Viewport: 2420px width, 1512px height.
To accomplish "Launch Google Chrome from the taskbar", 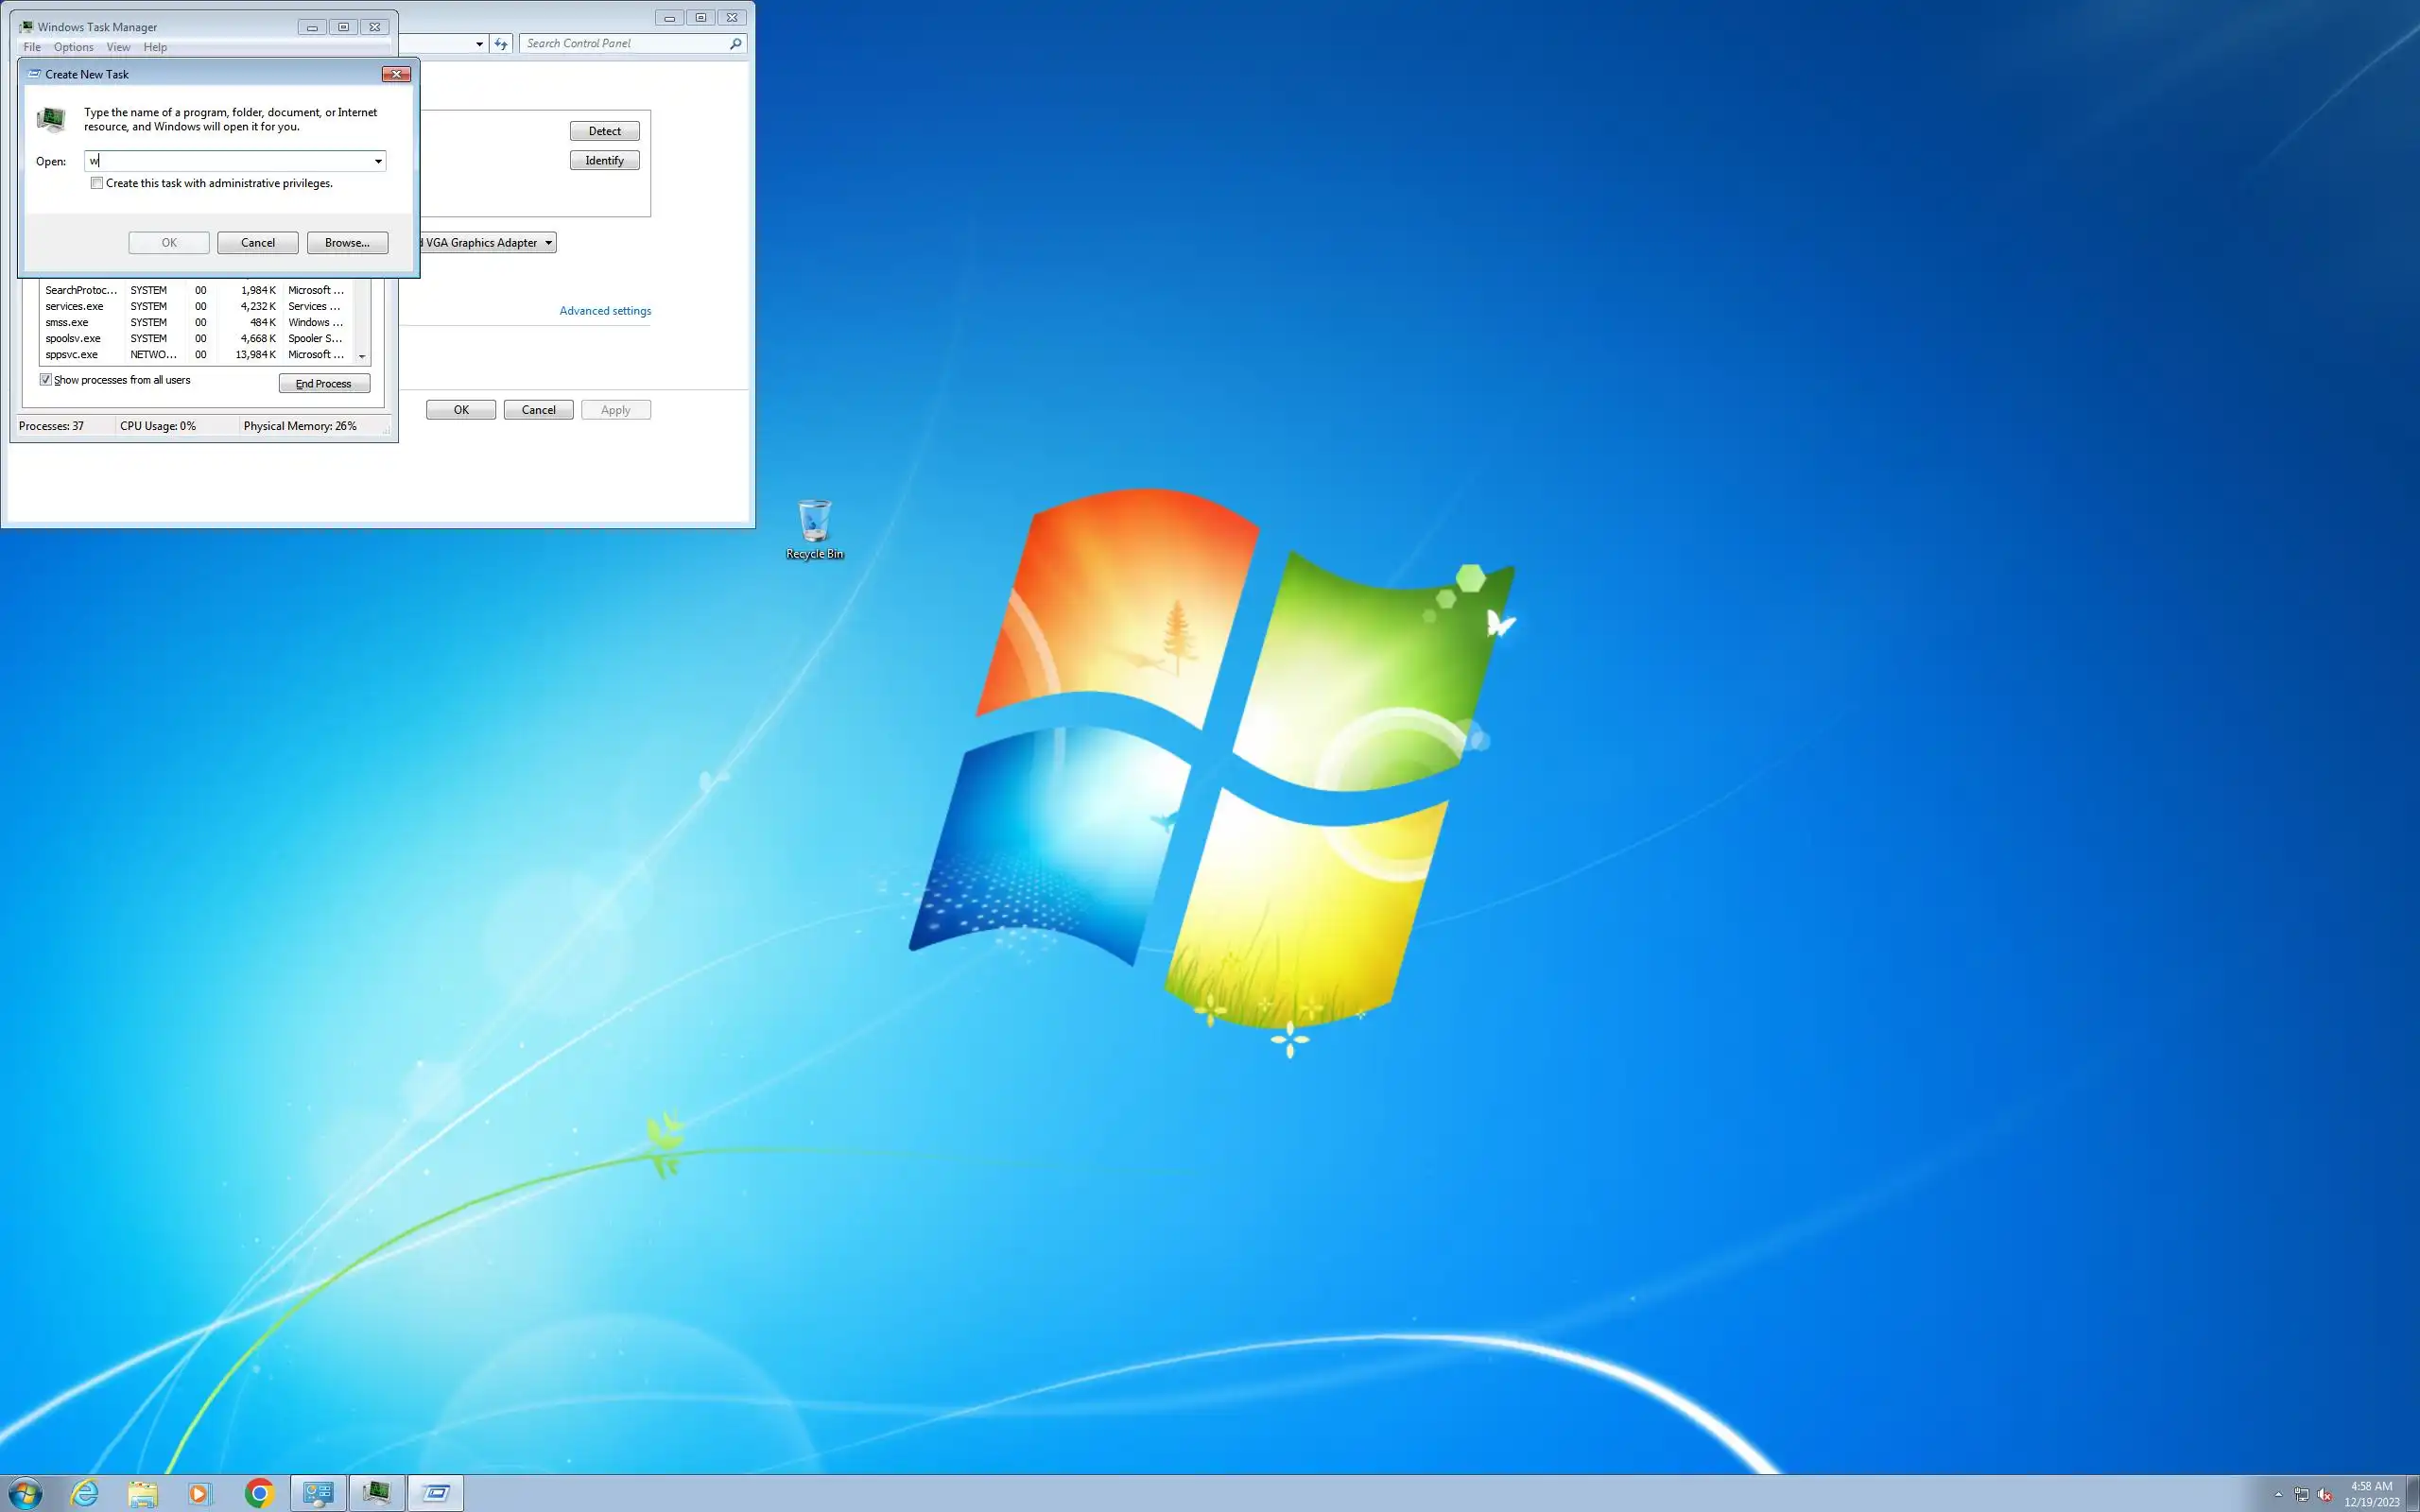I will [x=259, y=1493].
